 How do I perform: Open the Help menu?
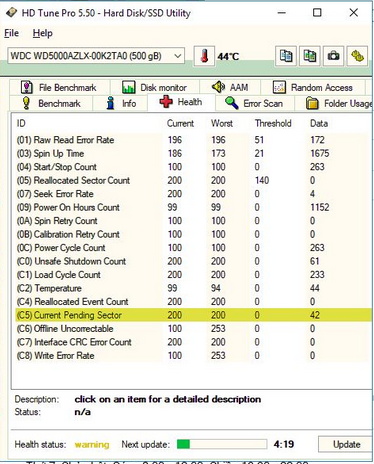point(42,33)
